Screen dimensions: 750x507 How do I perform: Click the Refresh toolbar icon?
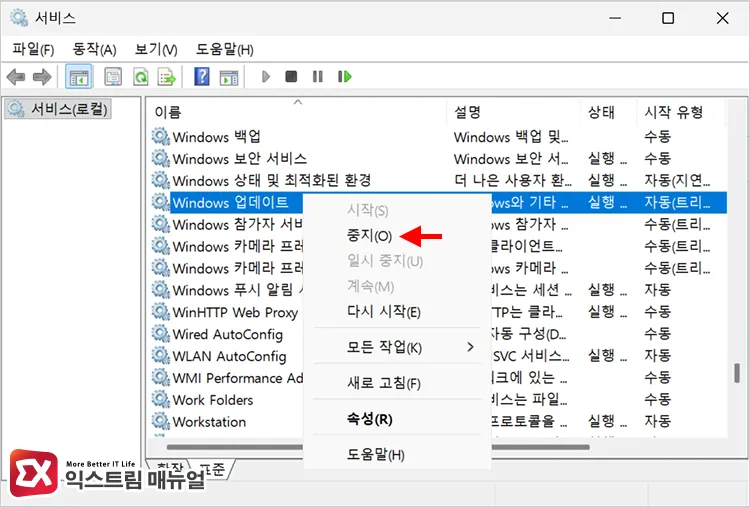click(x=141, y=77)
